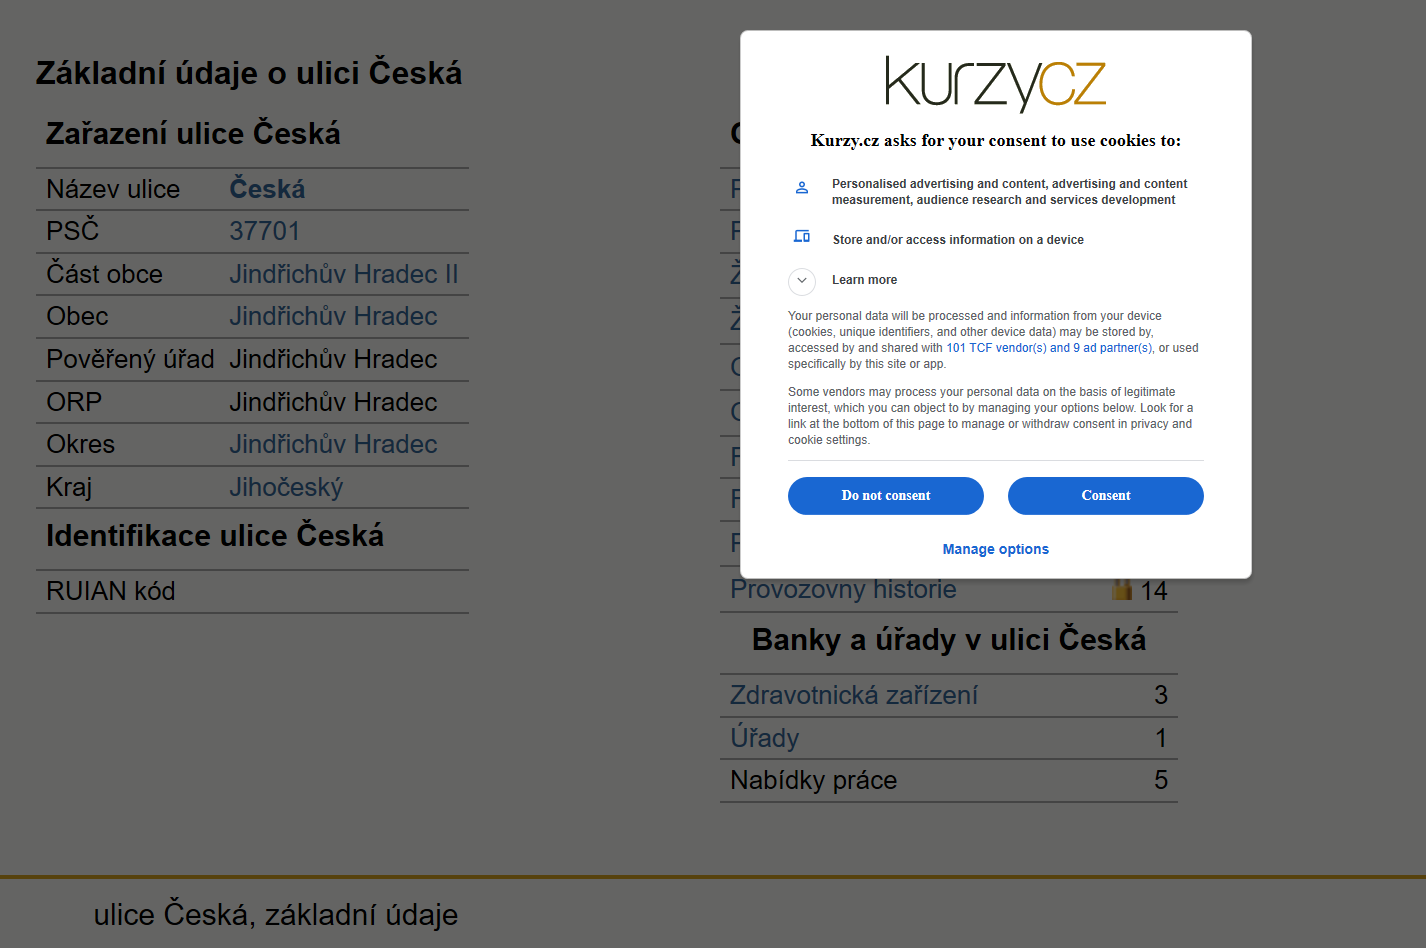Open Provozovny historie link
1426x948 pixels.
pos(843,589)
